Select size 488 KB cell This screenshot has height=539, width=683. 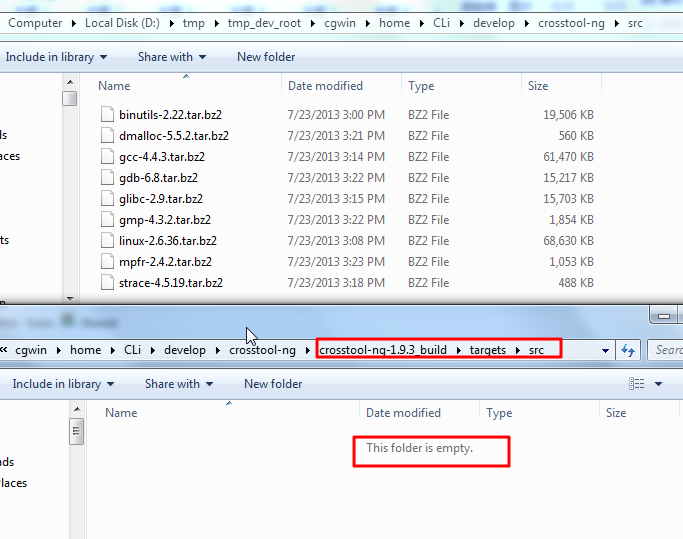(576, 282)
